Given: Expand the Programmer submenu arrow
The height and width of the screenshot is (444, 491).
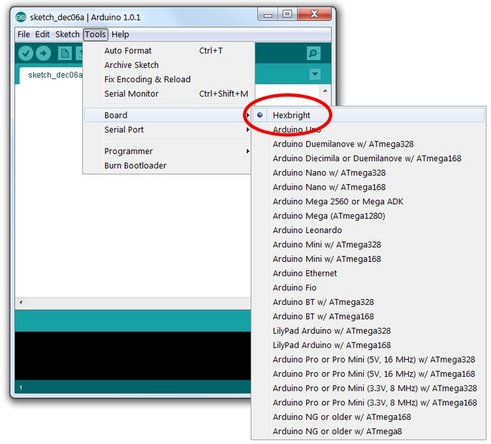Looking at the screenshot, I should (247, 151).
